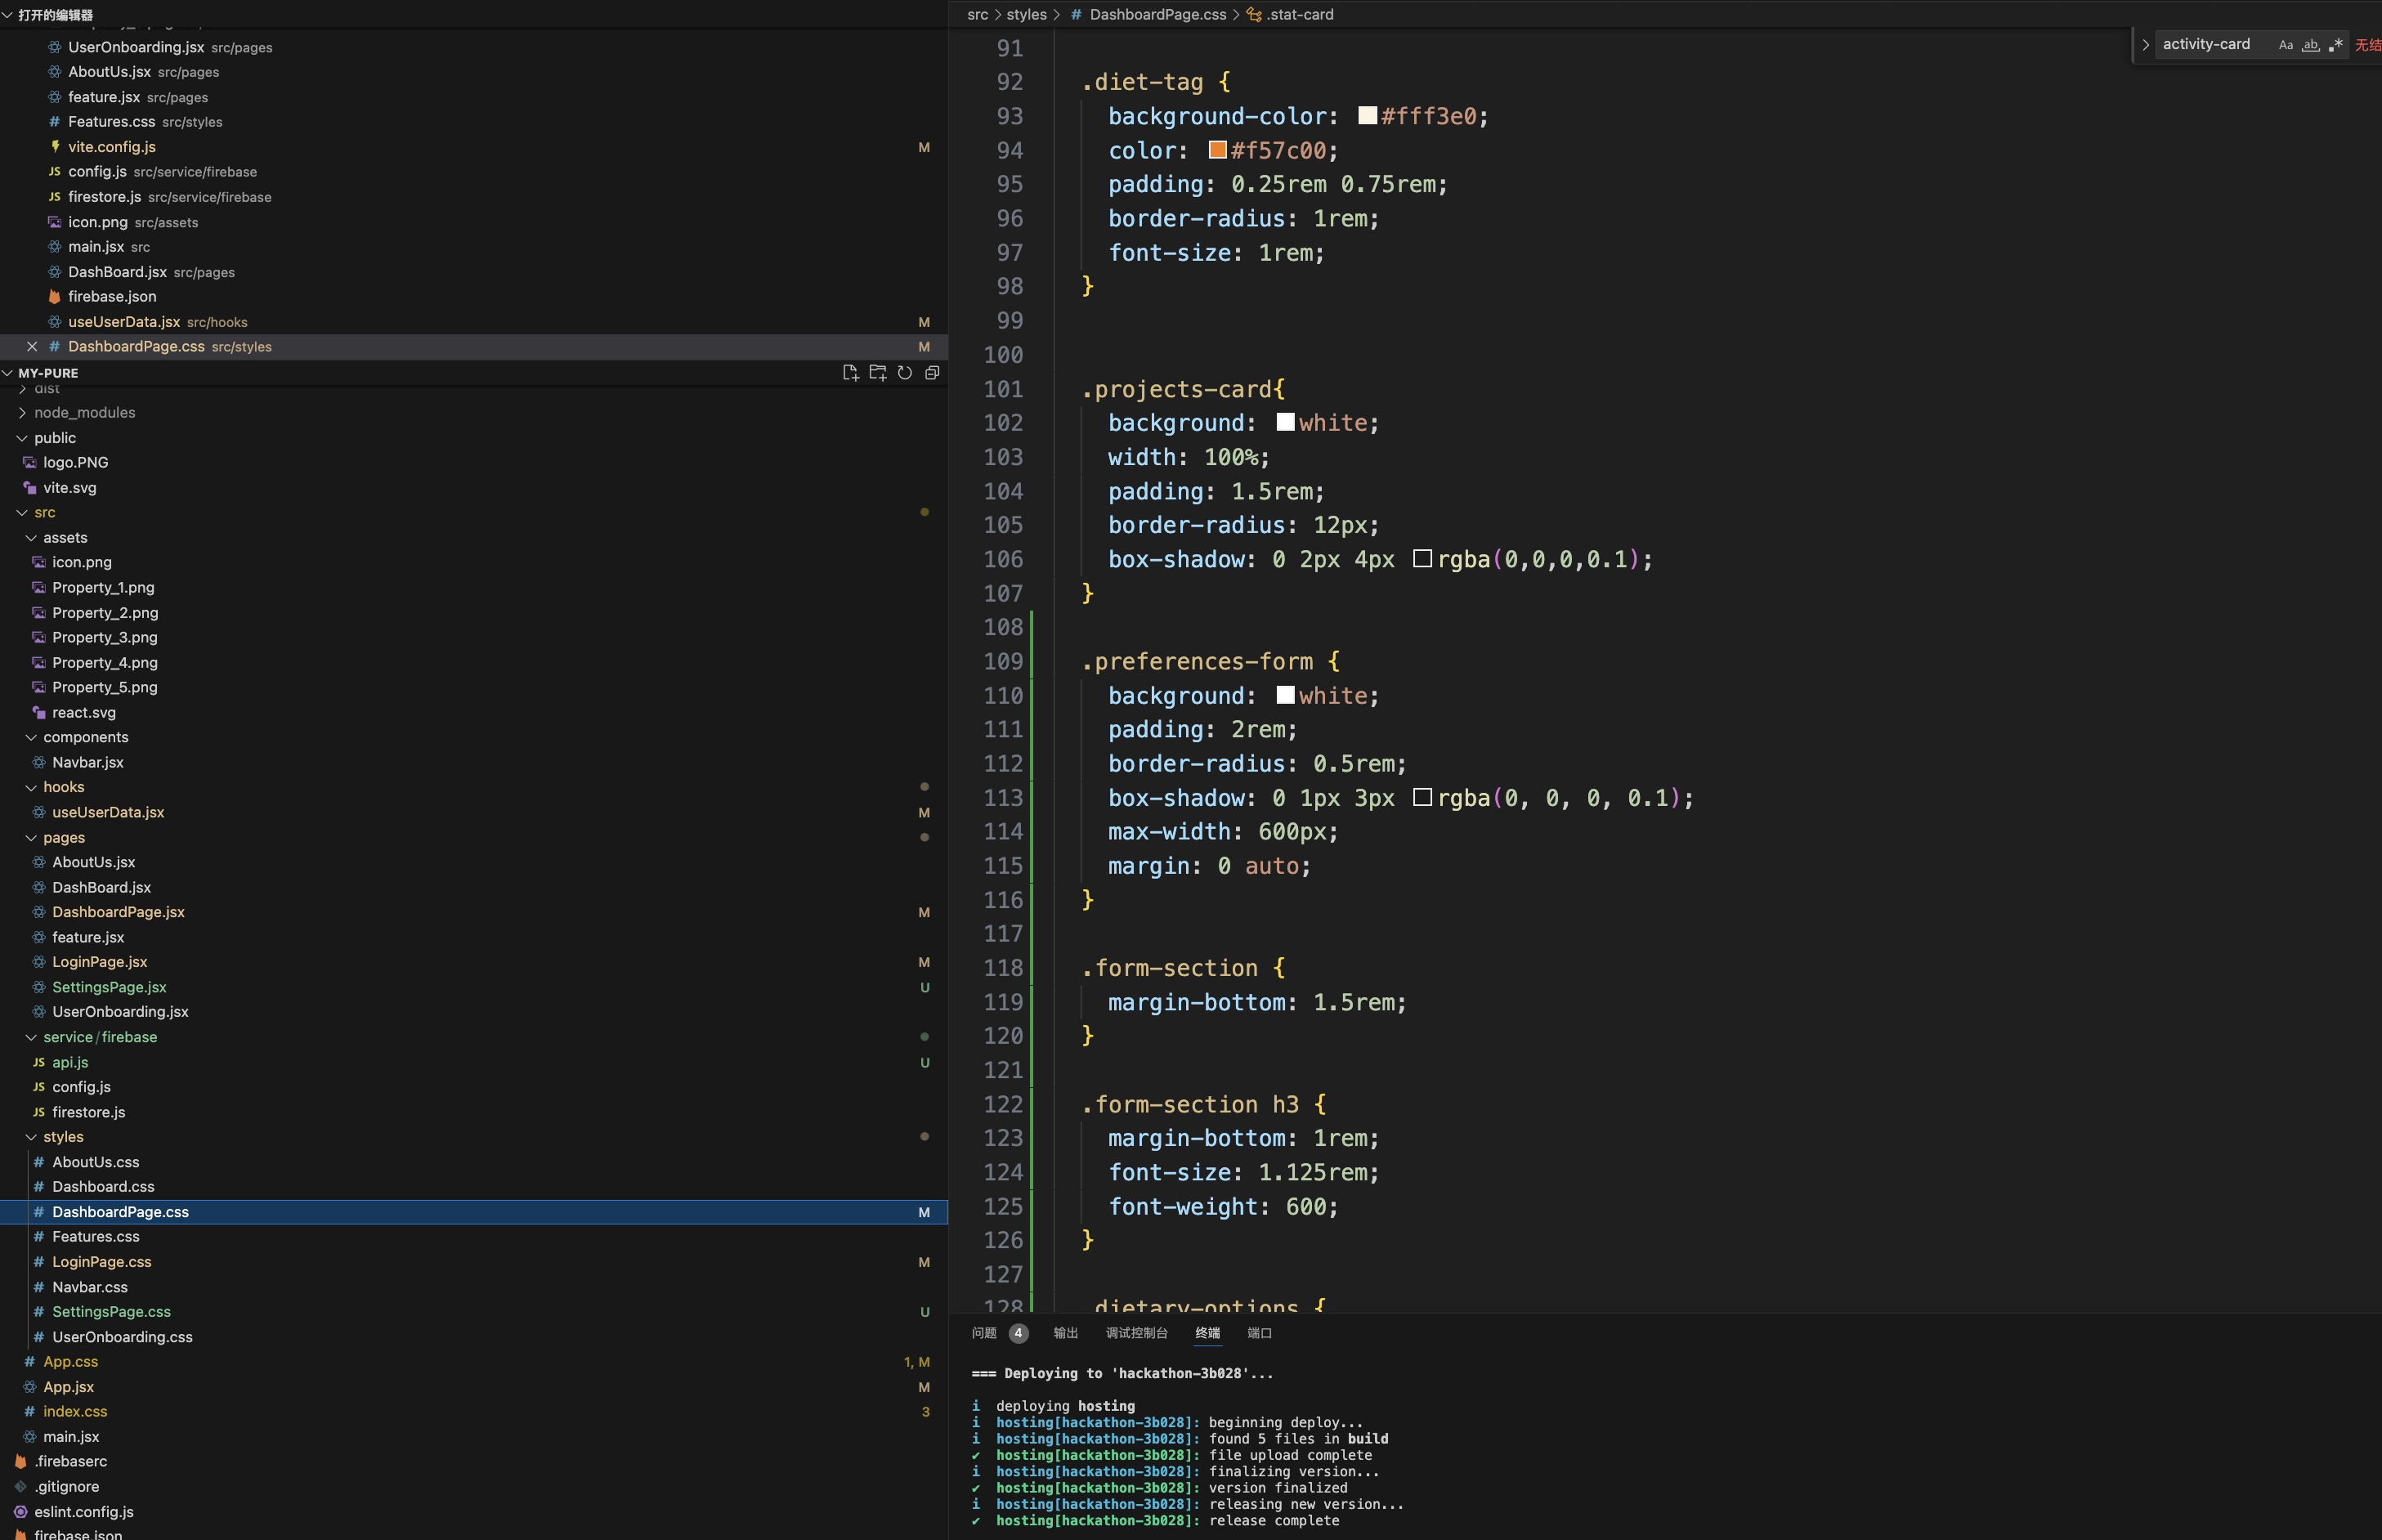Viewport: 2382px width, 1540px height.
Task: Toggle whole word match in find
Action: (x=2310, y=45)
